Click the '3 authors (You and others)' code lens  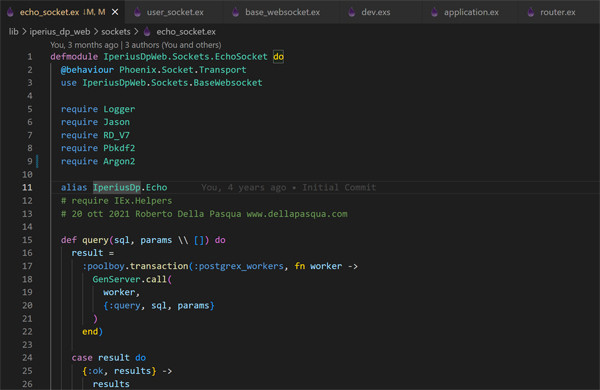pyautogui.click(x=173, y=45)
